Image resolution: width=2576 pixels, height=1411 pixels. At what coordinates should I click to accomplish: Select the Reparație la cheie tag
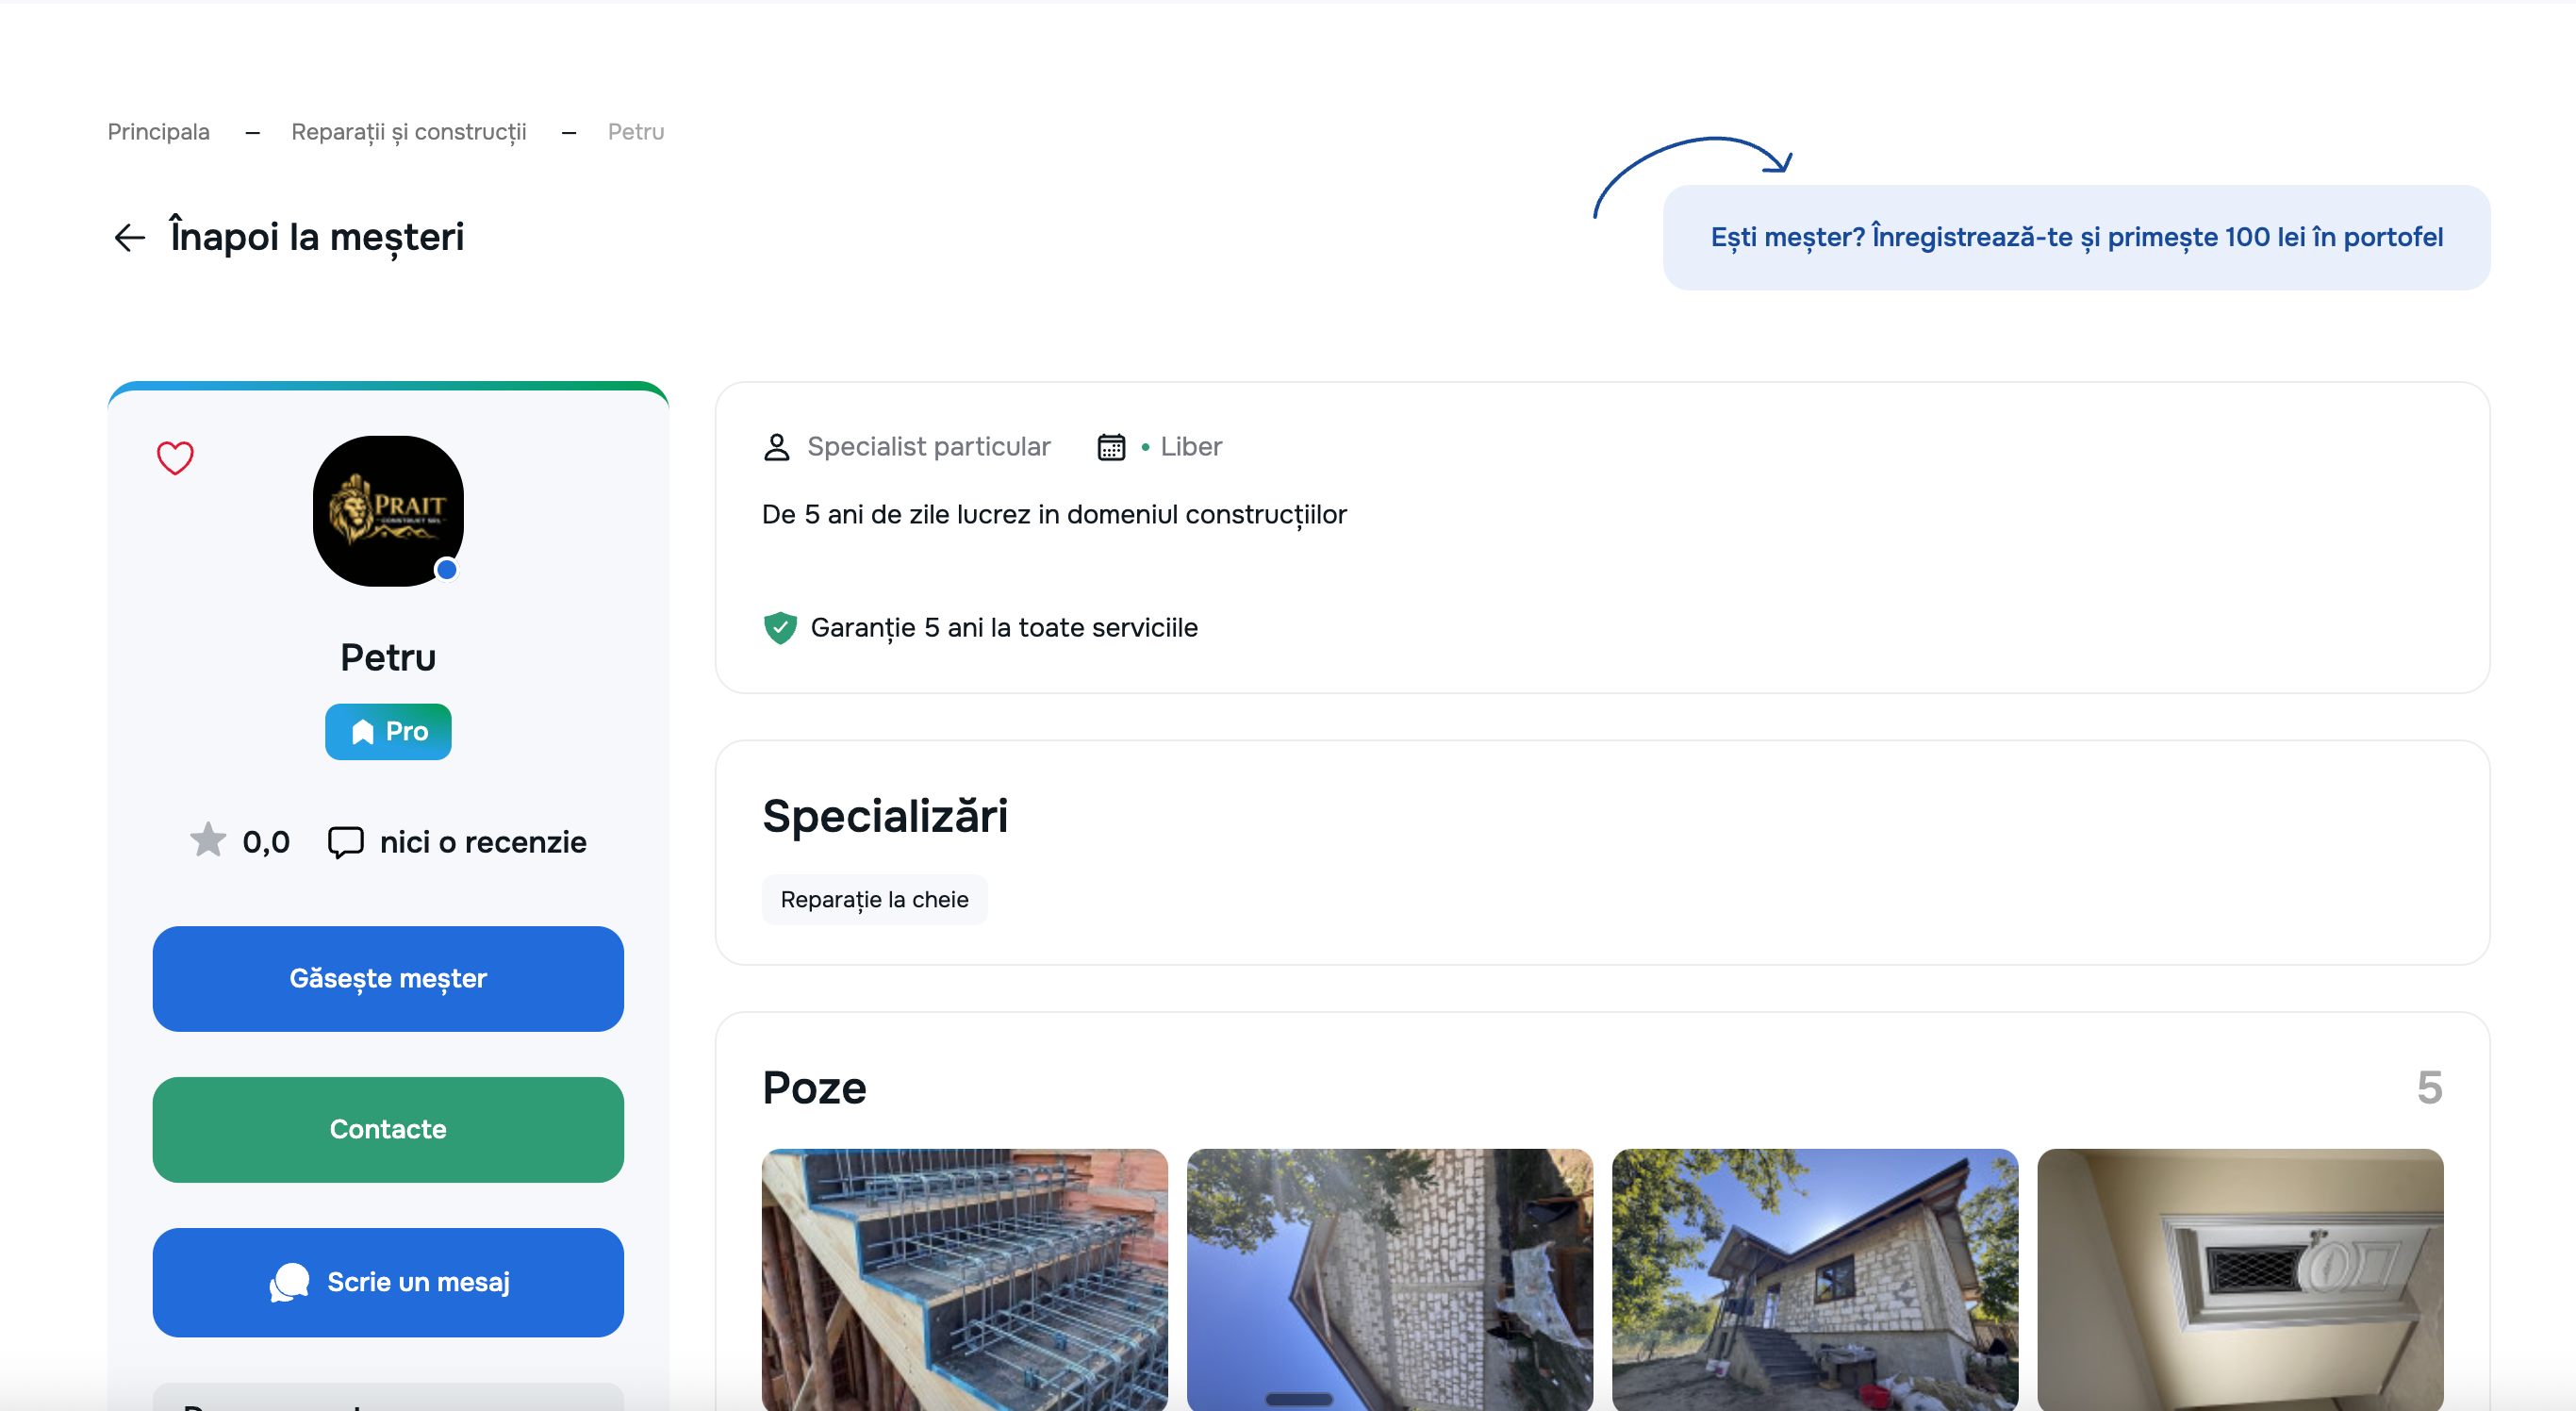(874, 900)
